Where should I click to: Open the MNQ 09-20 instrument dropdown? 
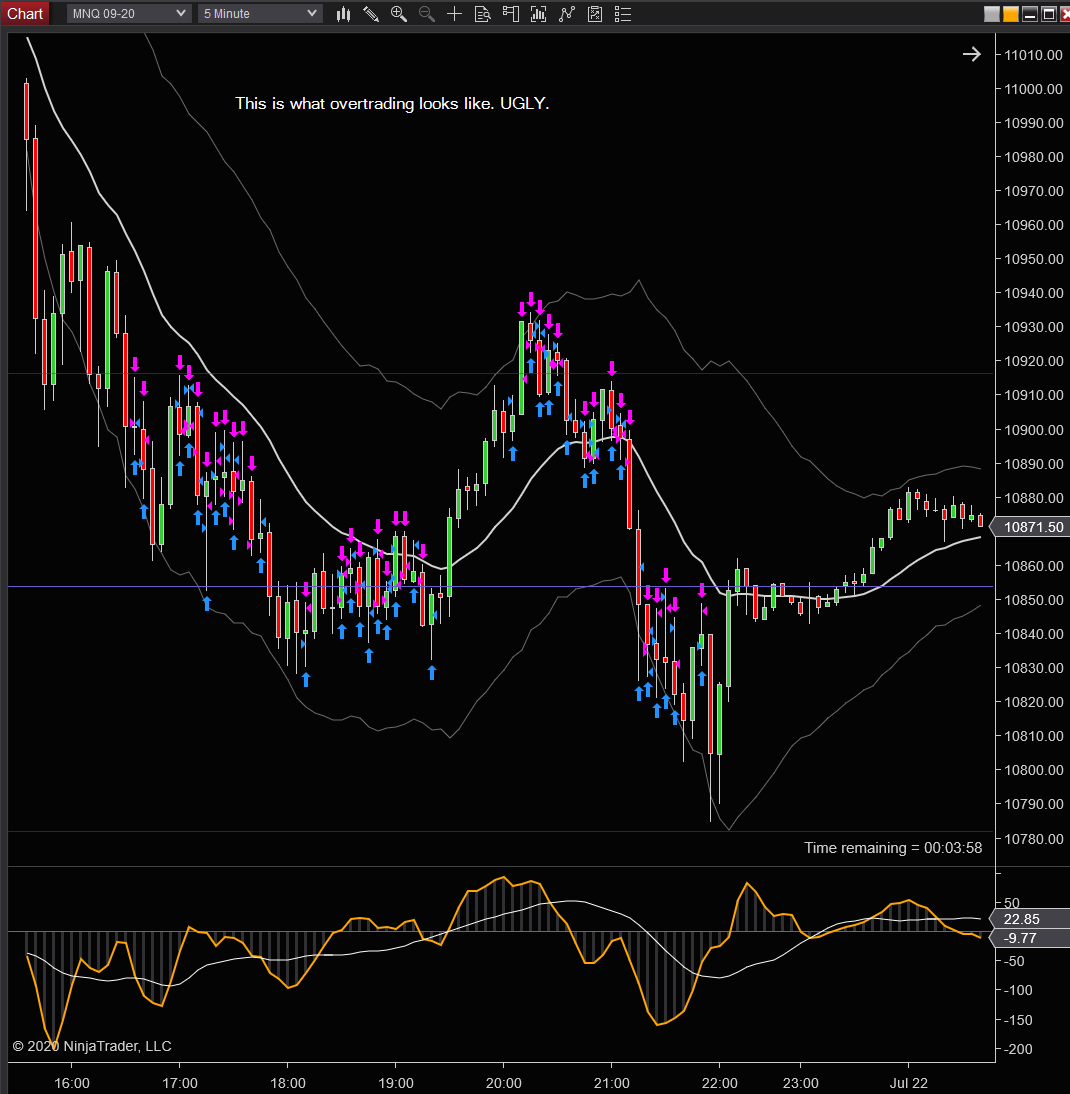128,14
